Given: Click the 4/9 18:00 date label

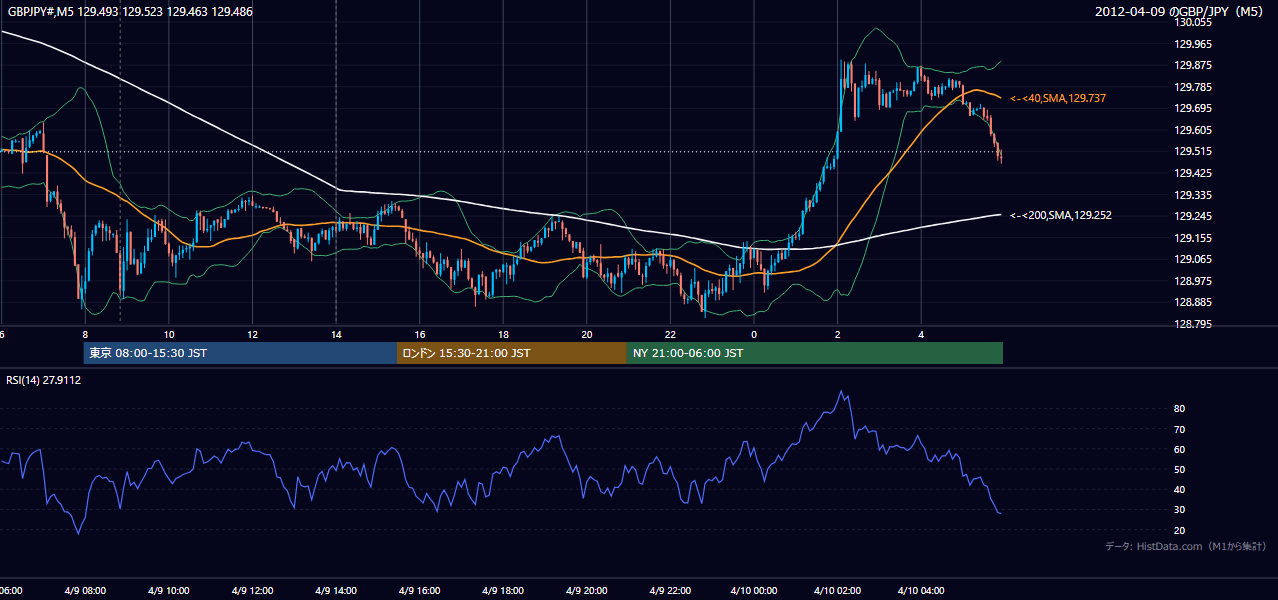Looking at the screenshot, I should [503, 590].
